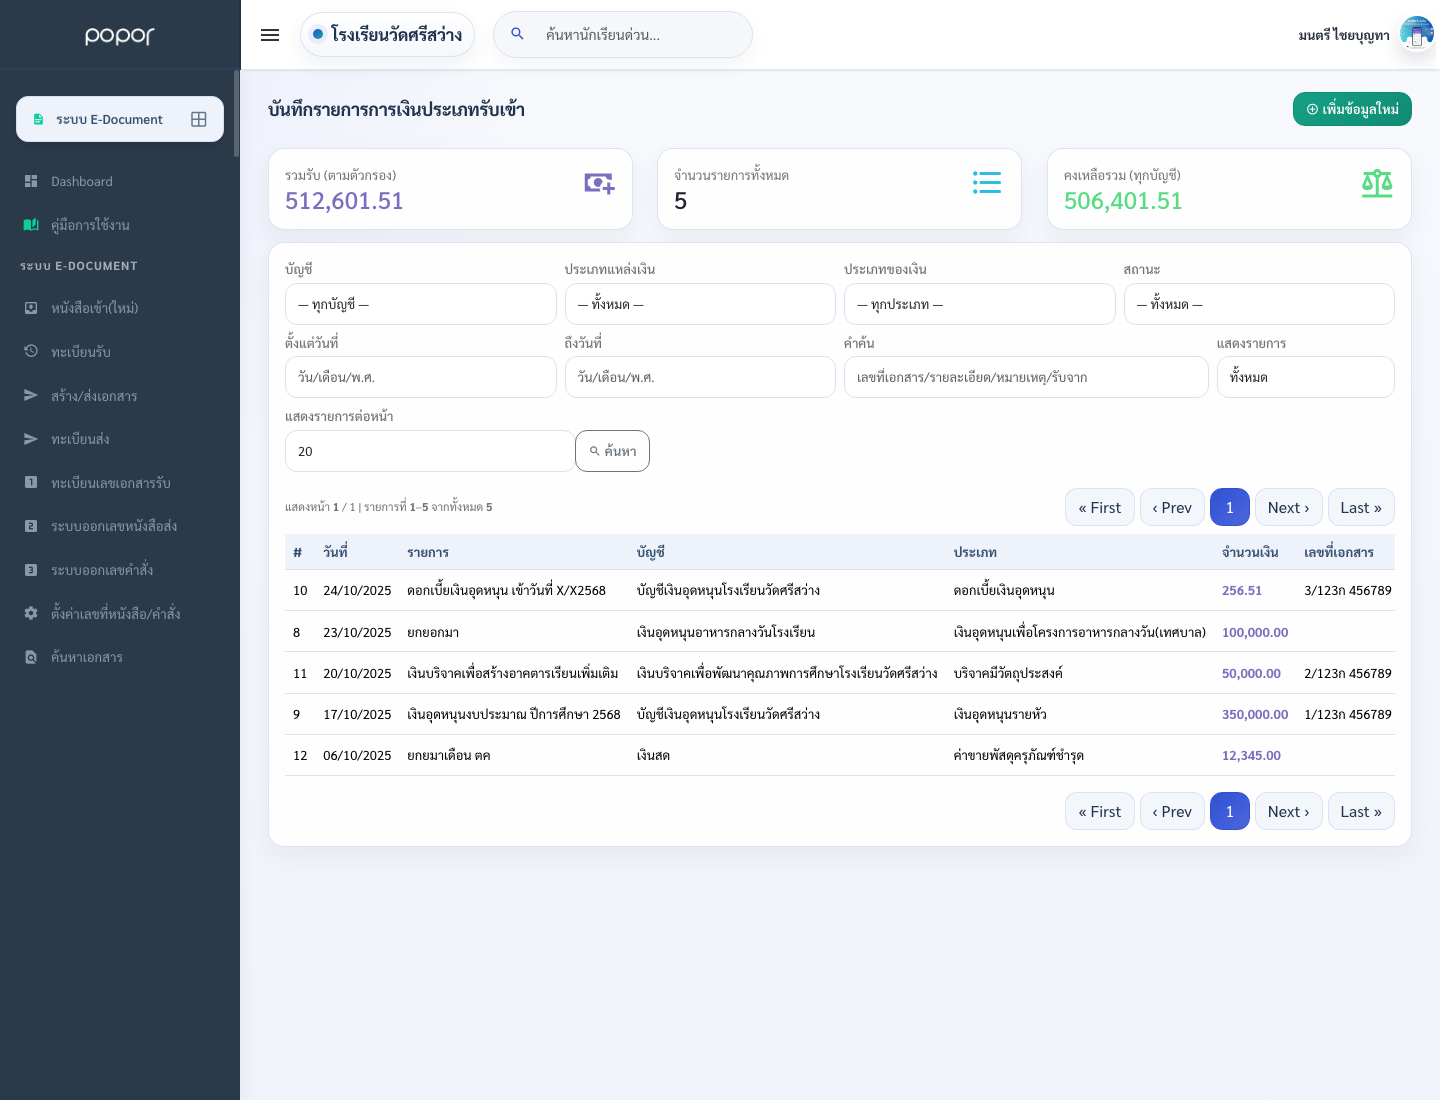Click the คำค้น keyword input field

[x=1026, y=377]
